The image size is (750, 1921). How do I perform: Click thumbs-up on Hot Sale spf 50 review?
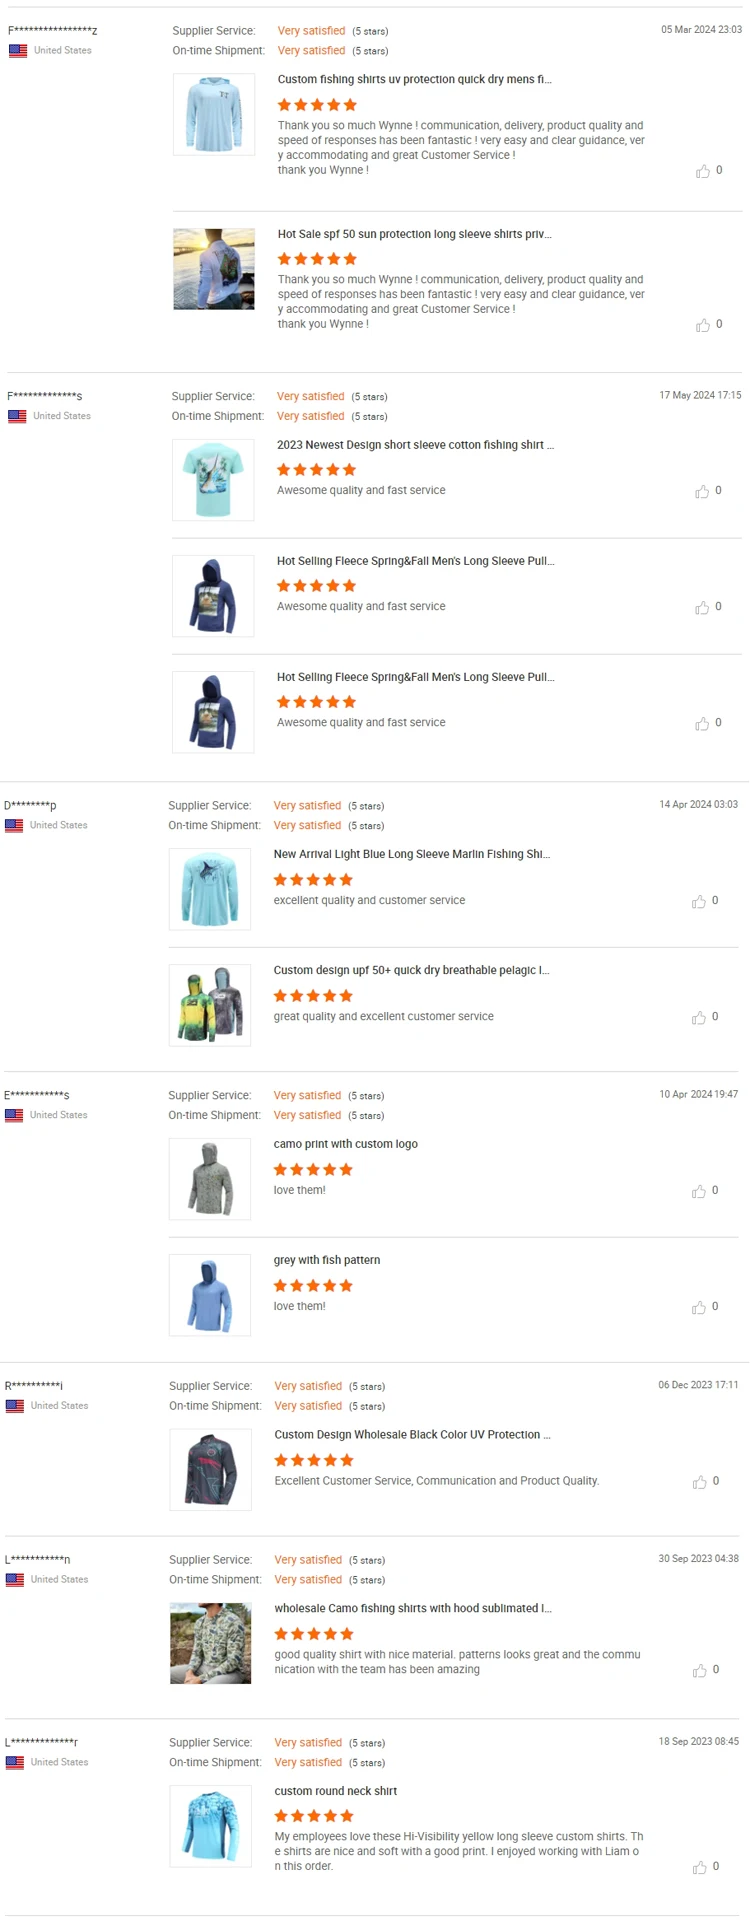(x=703, y=325)
